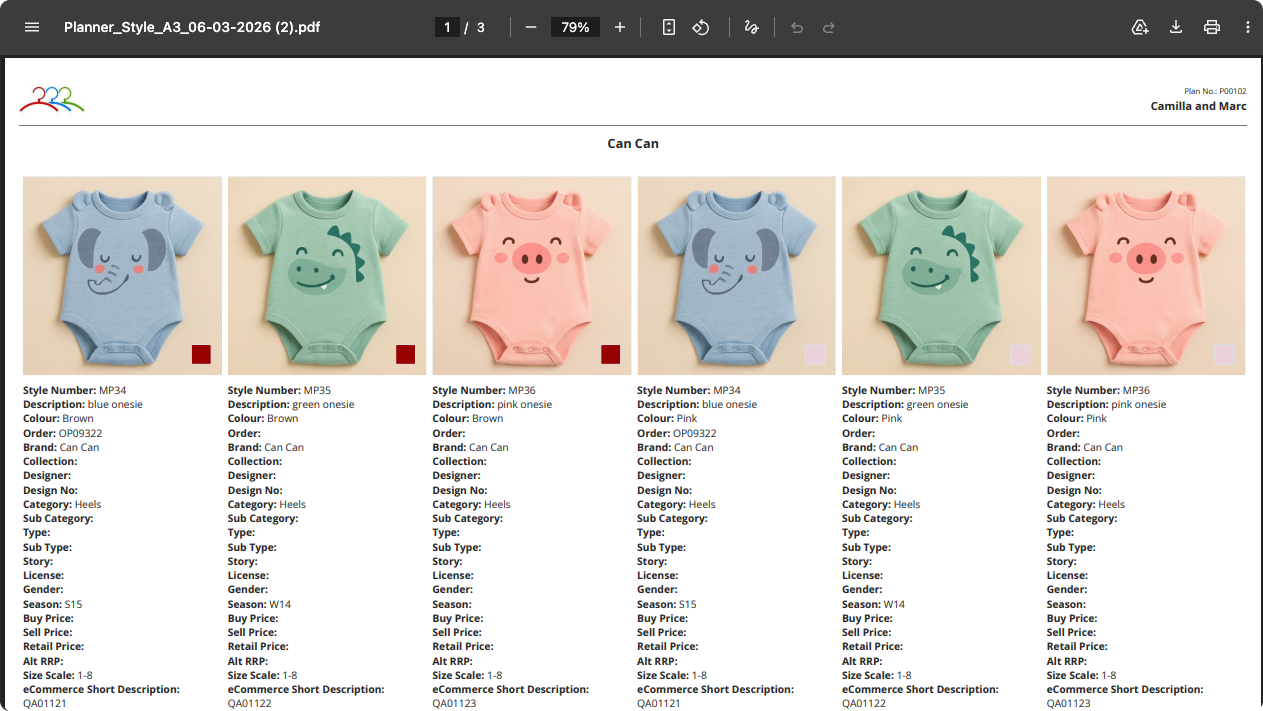The image size is (1263, 711).
Task: Click the redo arrow icon
Action: click(829, 27)
